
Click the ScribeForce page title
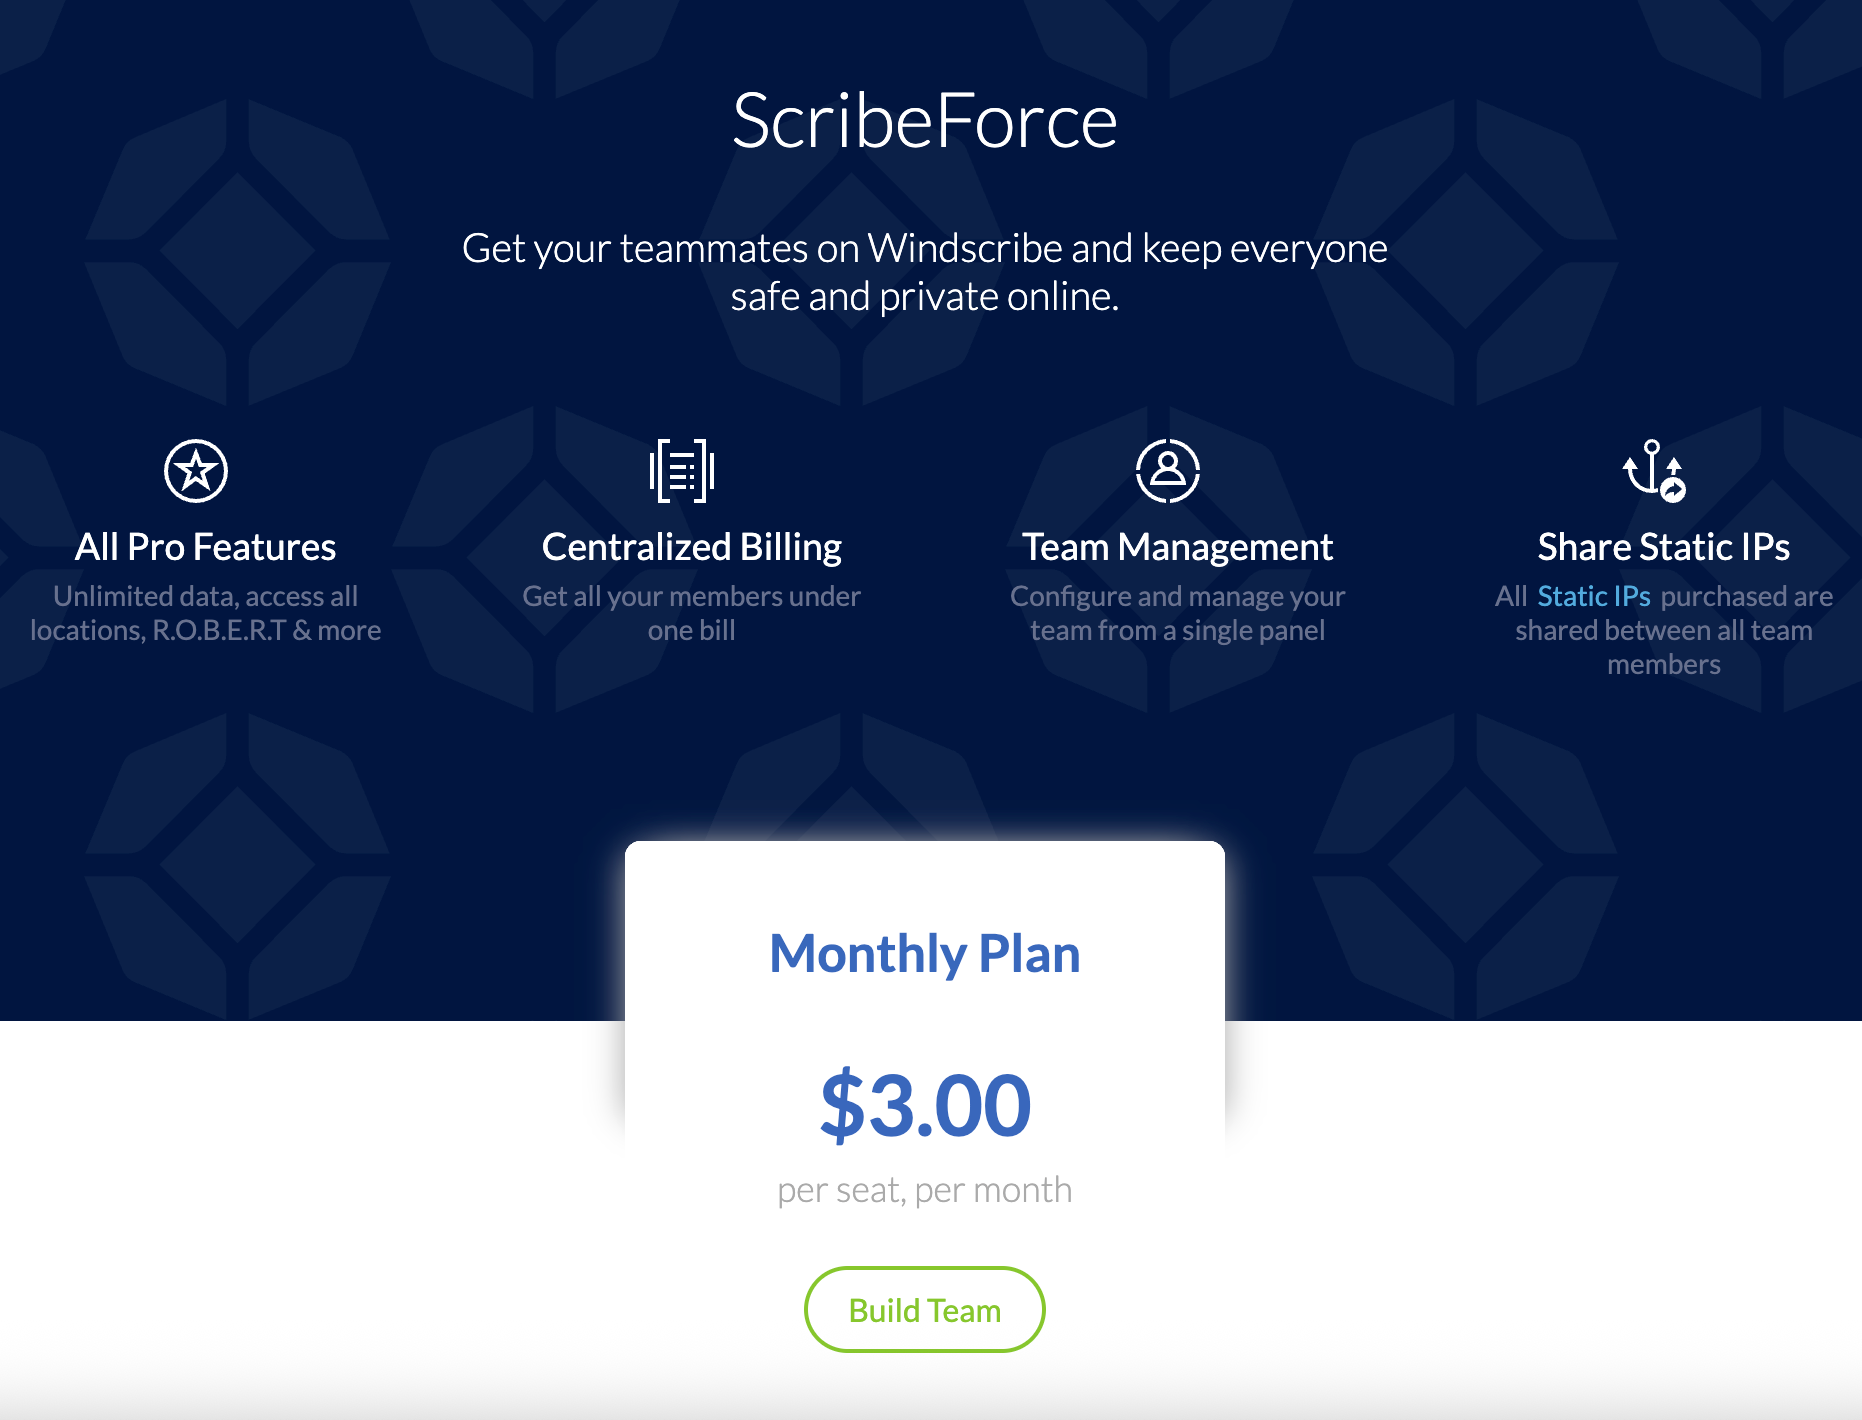[x=924, y=121]
